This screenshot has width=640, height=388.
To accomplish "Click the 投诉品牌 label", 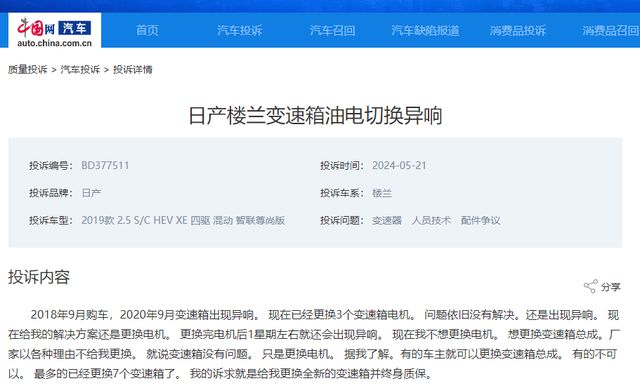I will tap(51, 193).
